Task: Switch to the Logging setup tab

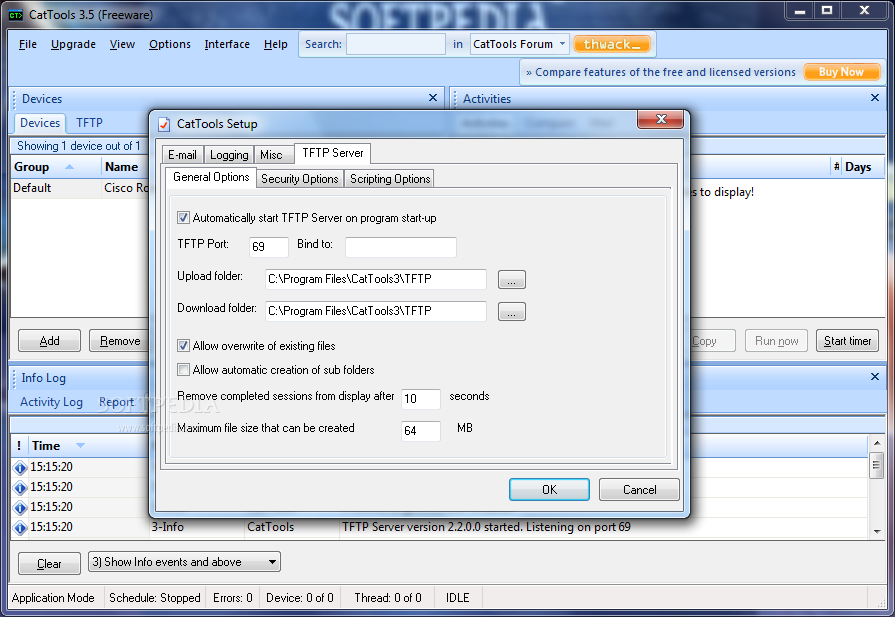Action: coord(229,155)
